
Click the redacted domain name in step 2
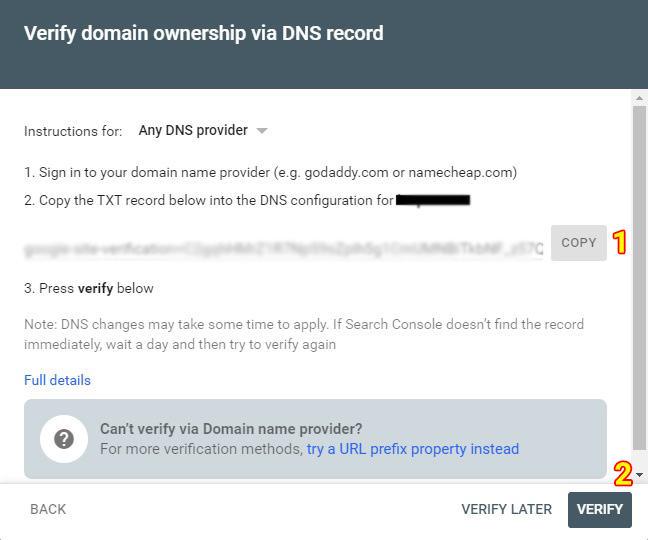pyautogui.click(x=433, y=200)
